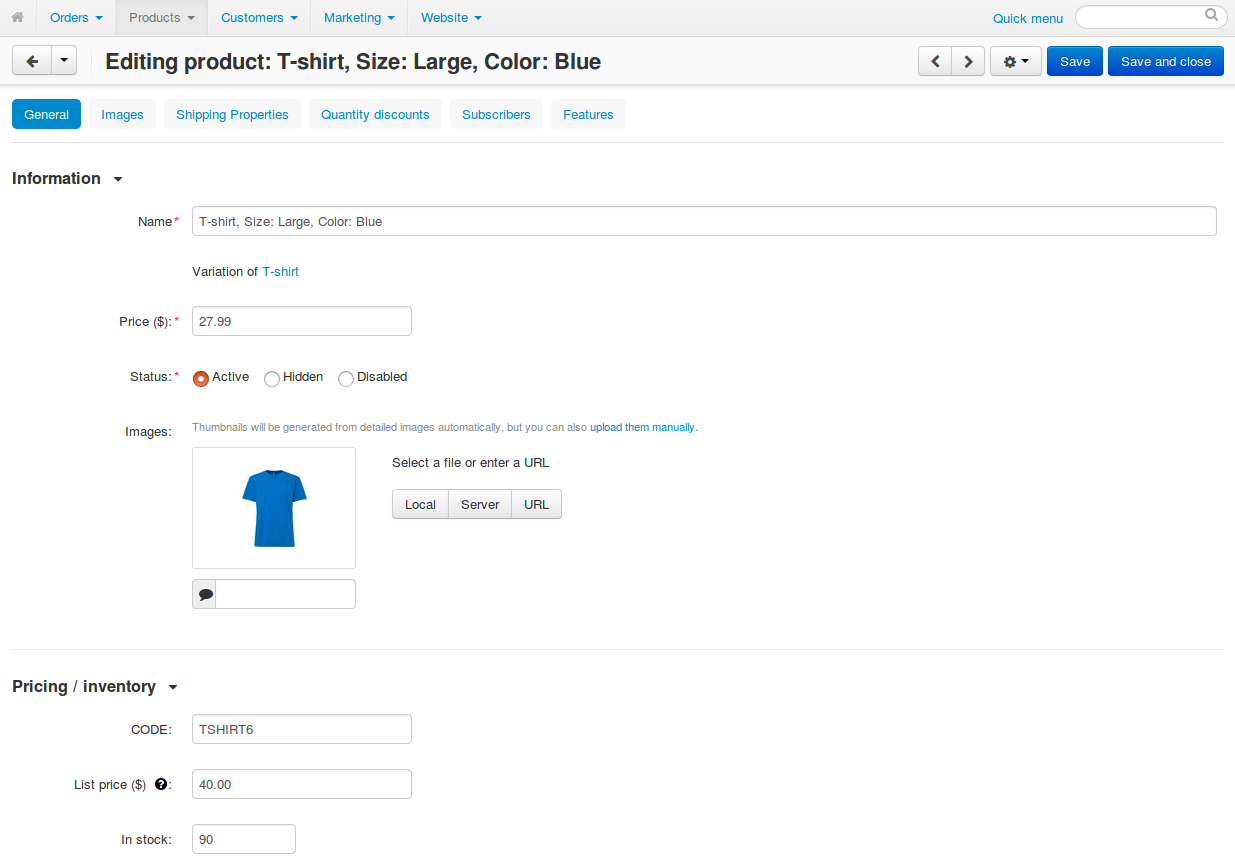Go to the home icon in top menu

point(17,17)
